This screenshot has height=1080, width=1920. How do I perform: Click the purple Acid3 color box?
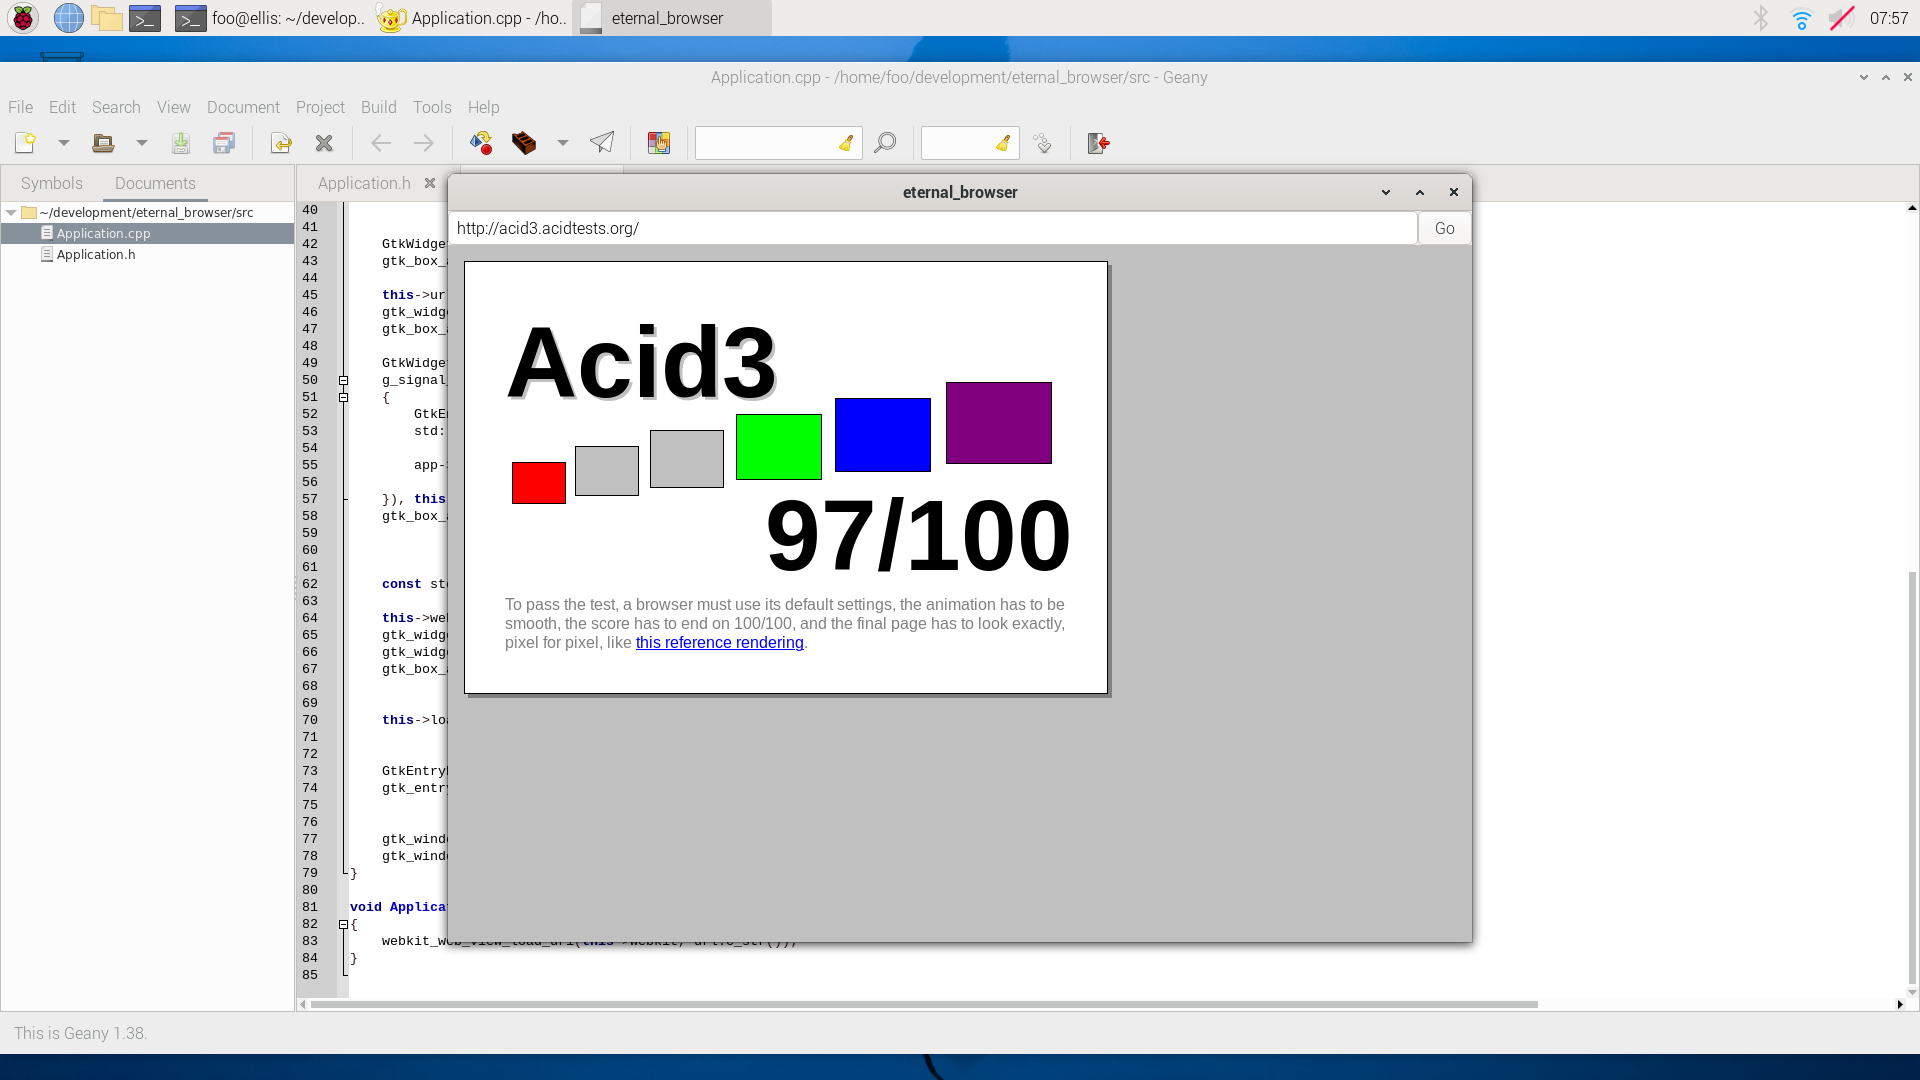(998, 423)
